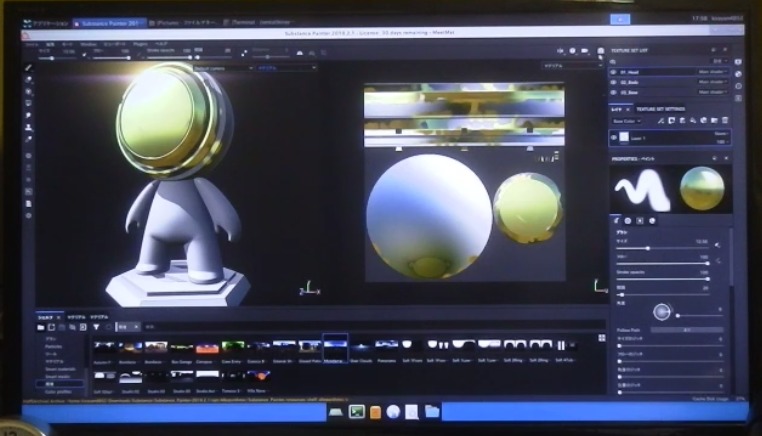The width and height of the screenshot is (762, 436).
Task: Toggle the Symmetry icon in top toolbar
Action: [300, 52]
